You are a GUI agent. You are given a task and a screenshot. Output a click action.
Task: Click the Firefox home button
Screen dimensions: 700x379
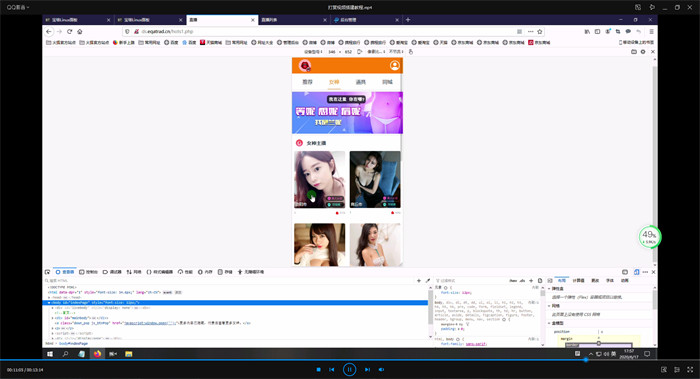(x=80, y=32)
